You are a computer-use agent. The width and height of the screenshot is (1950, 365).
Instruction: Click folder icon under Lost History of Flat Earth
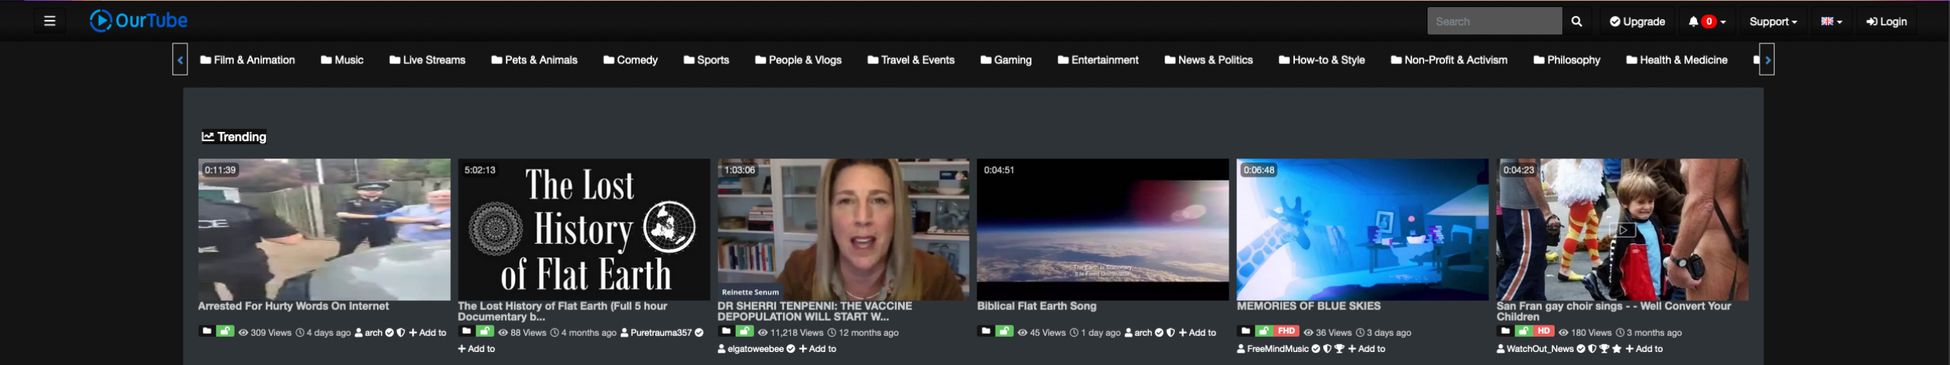pos(466,331)
